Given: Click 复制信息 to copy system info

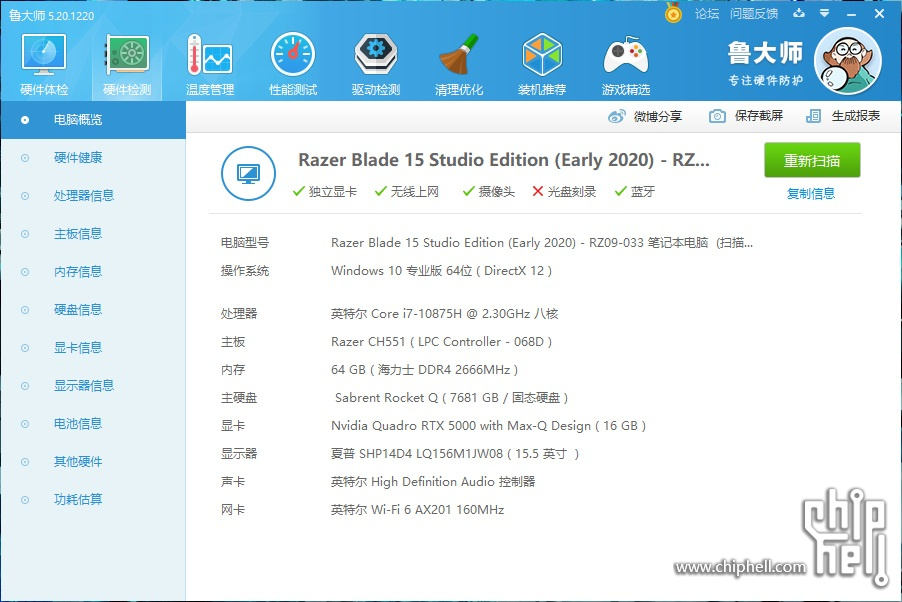Looking at the screenshot, I should (x=811, y=192).
